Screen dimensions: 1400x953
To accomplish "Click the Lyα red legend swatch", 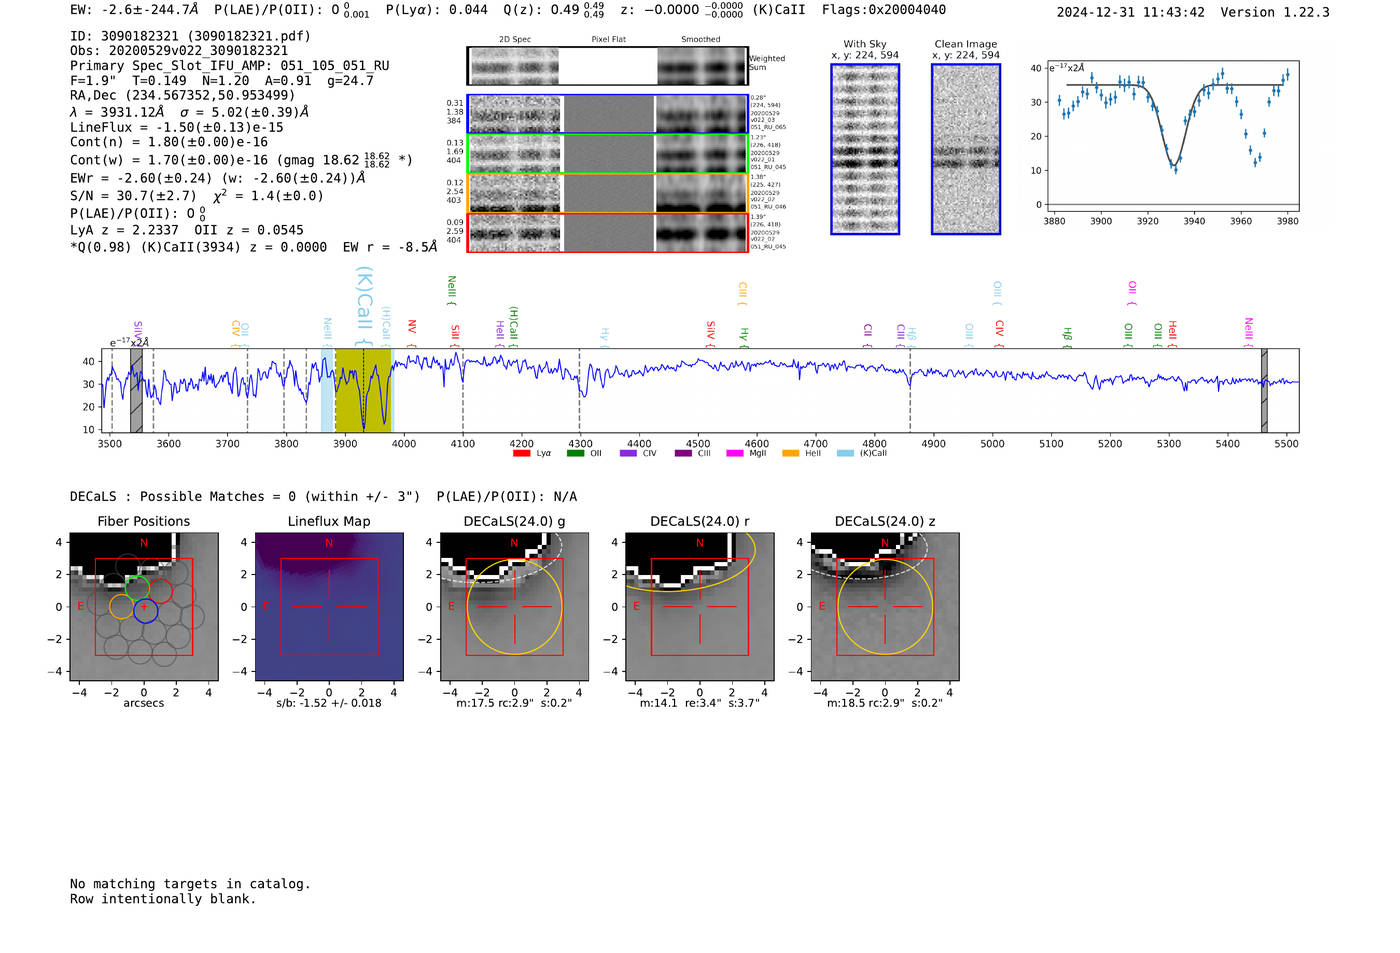I will point(521,453).
